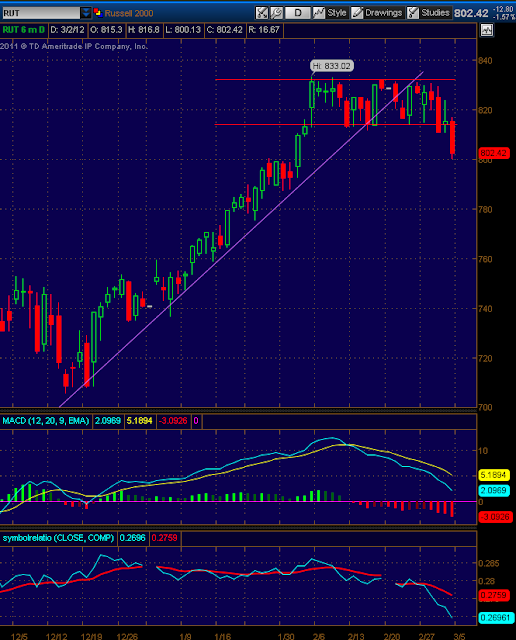Click the cyan 0.26961 axis marker

[x=495, y=618]
